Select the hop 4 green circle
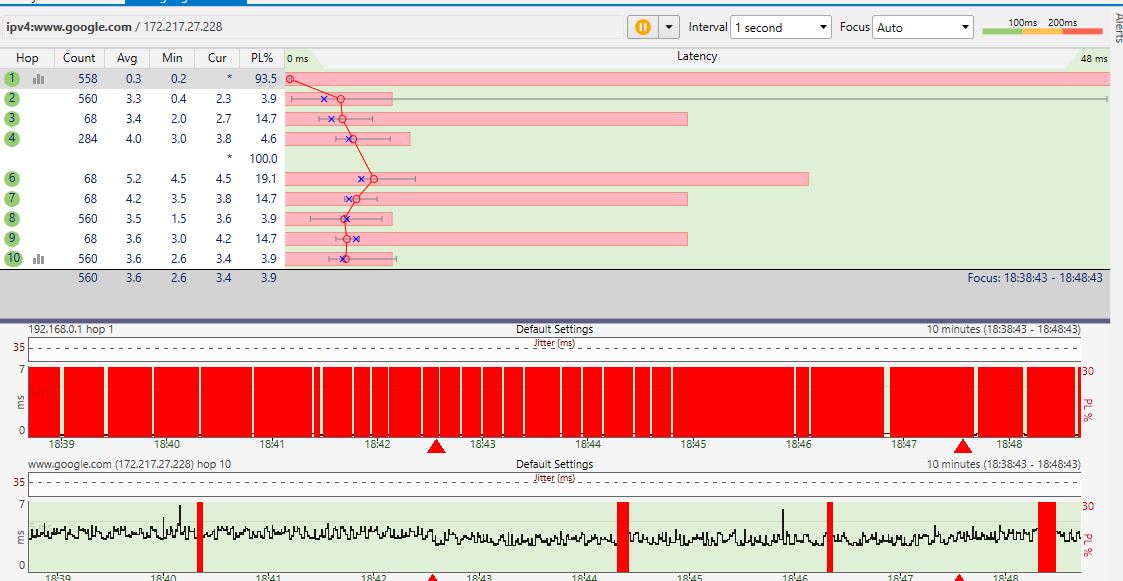 tap(12, 138)
